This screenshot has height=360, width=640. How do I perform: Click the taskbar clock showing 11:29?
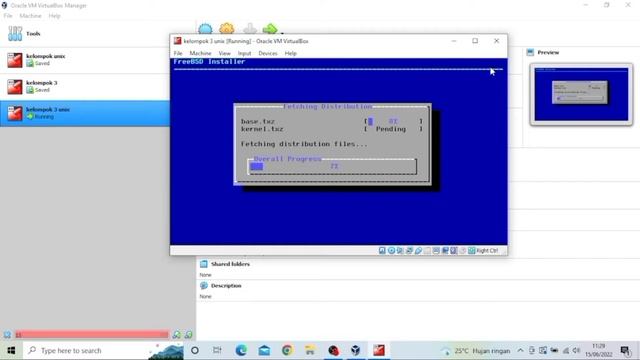point(598,351)
